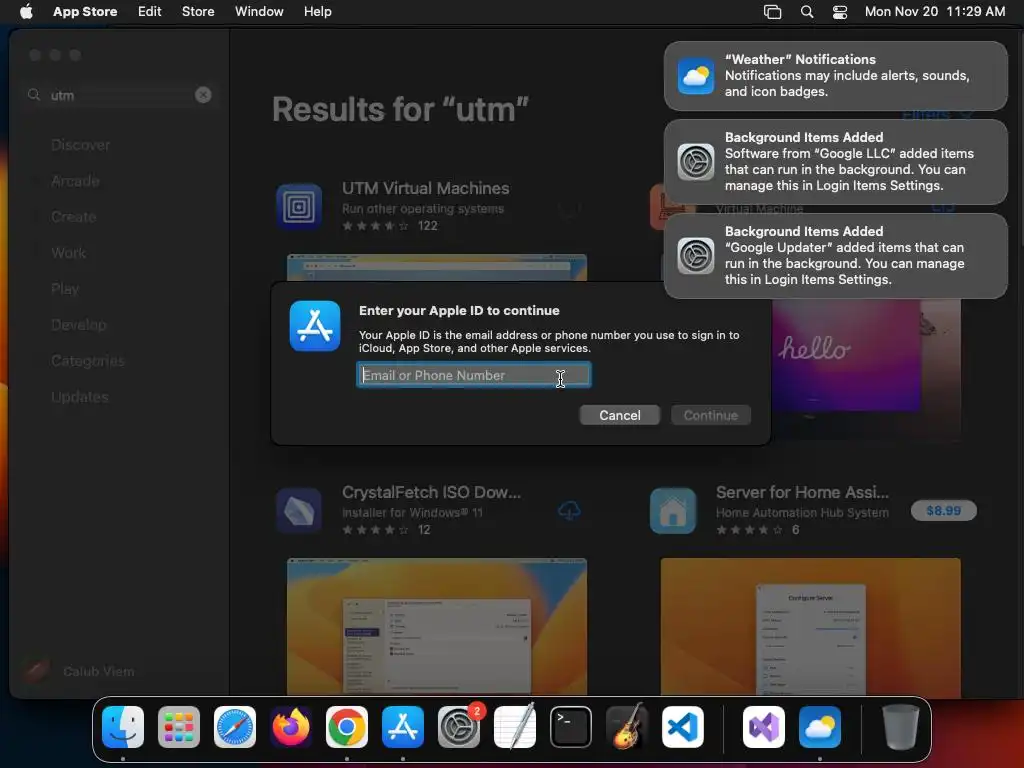Open the Window menu
The height and width of the screenshot is (768, 1024).
[259, 11]
